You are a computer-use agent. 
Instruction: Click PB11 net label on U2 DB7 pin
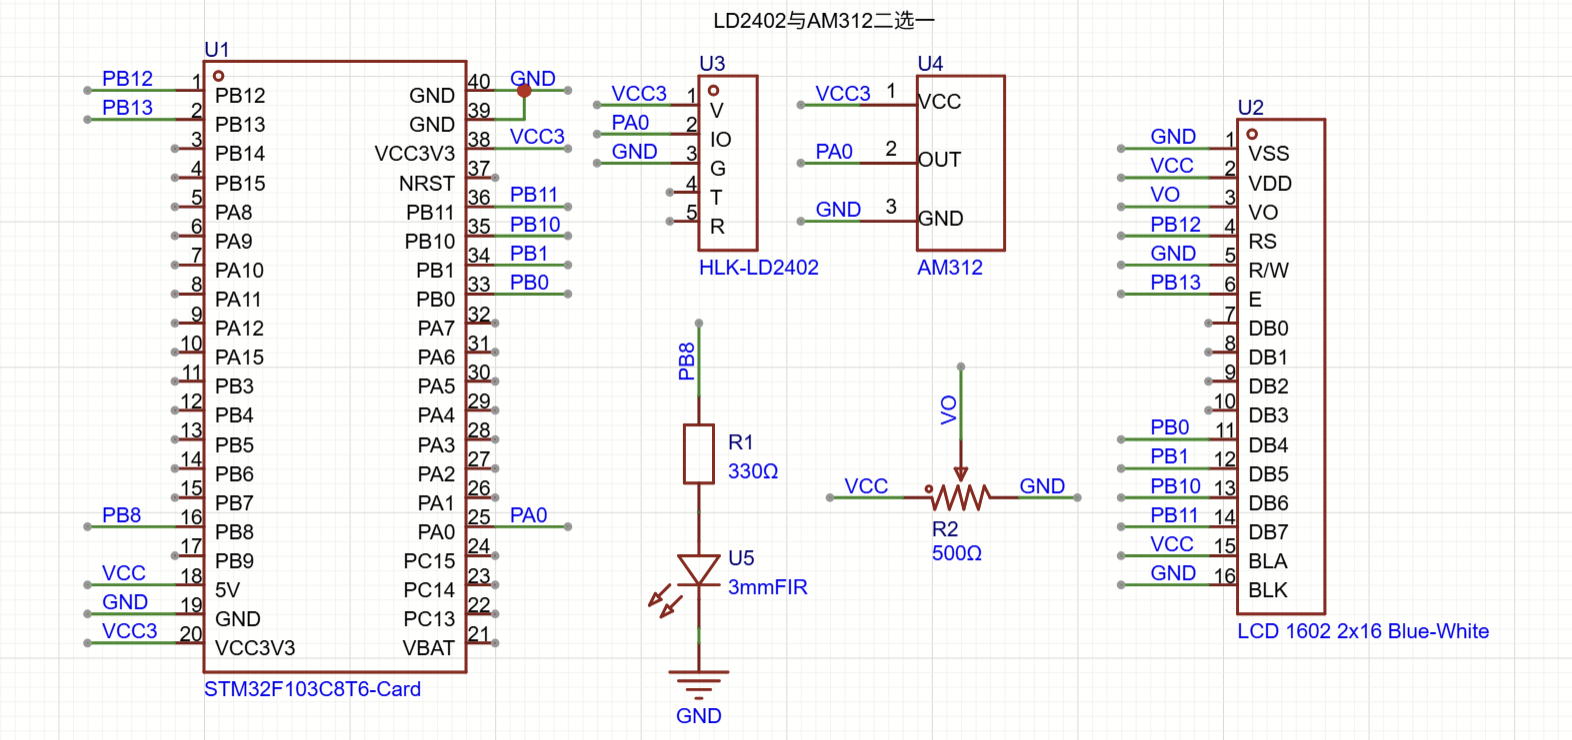click(x=1174, y=515)
